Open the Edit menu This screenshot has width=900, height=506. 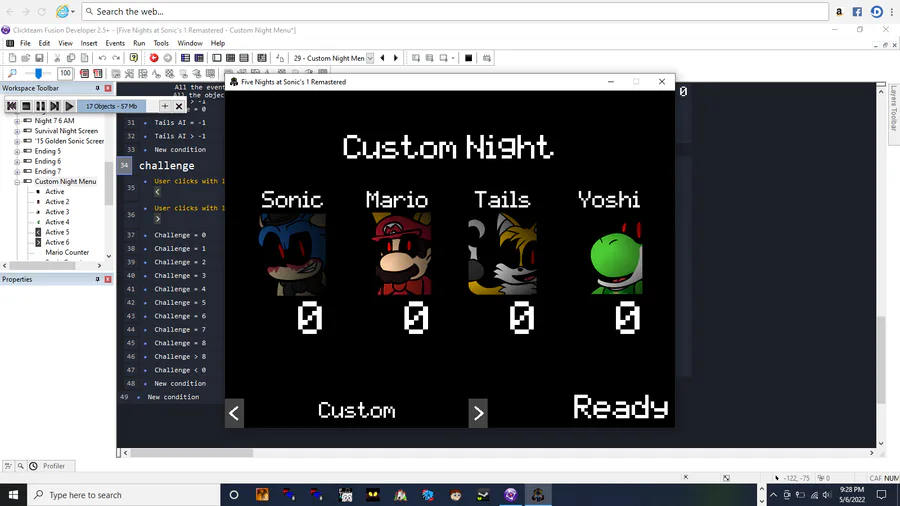pos(44,43)
